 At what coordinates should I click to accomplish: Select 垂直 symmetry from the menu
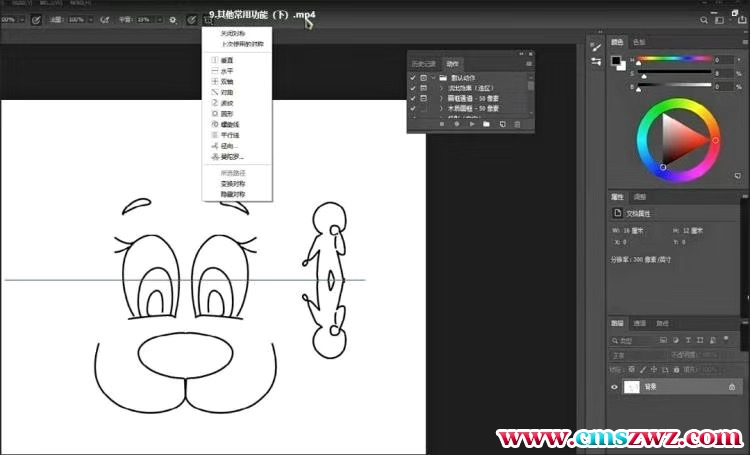coord(227,60)
